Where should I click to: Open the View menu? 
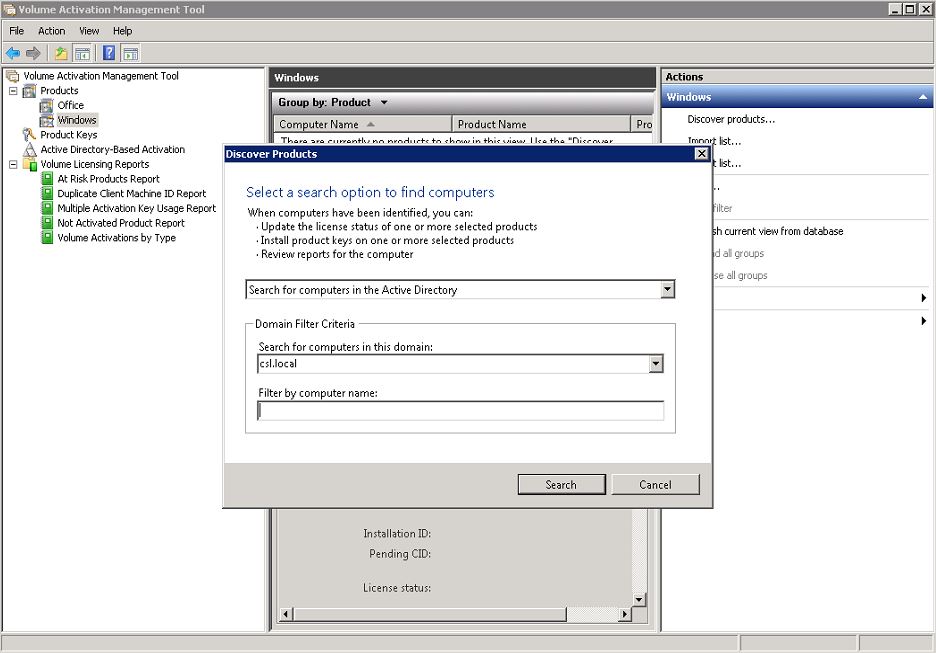point(89,31)
